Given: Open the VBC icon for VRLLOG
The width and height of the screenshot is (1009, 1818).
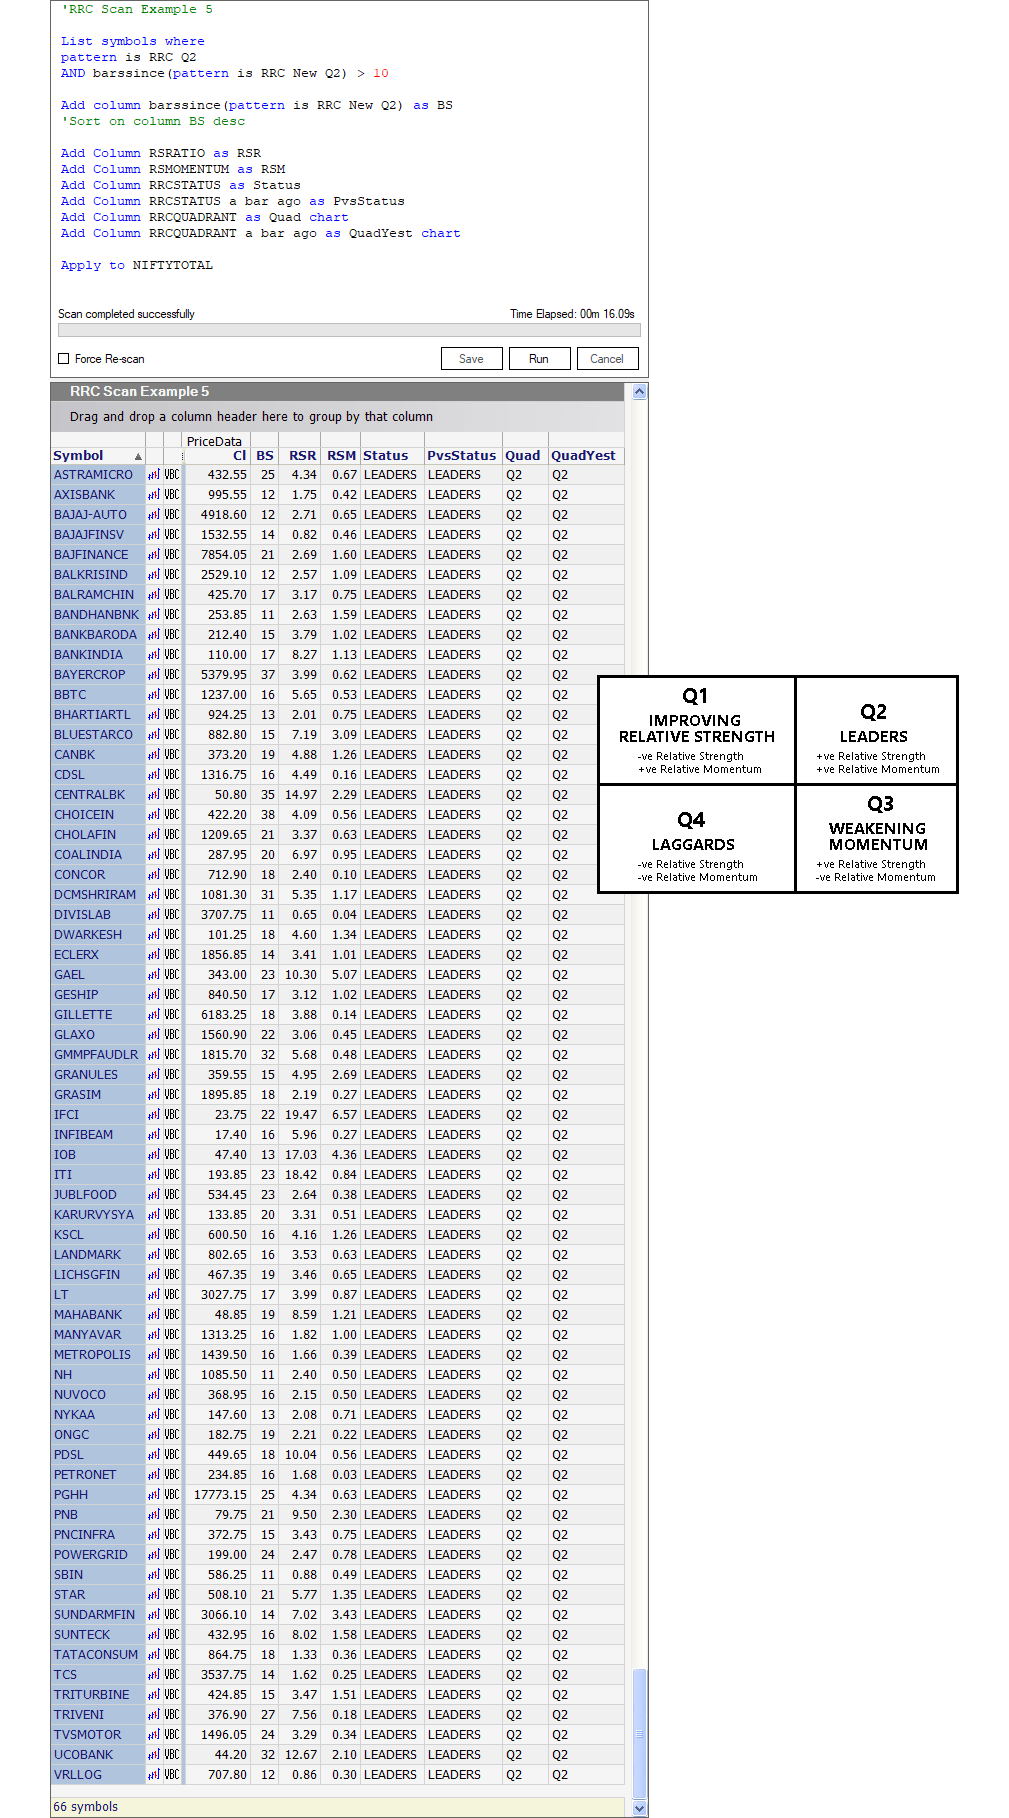Looking at the screenshot, I should coord(172,1775).
